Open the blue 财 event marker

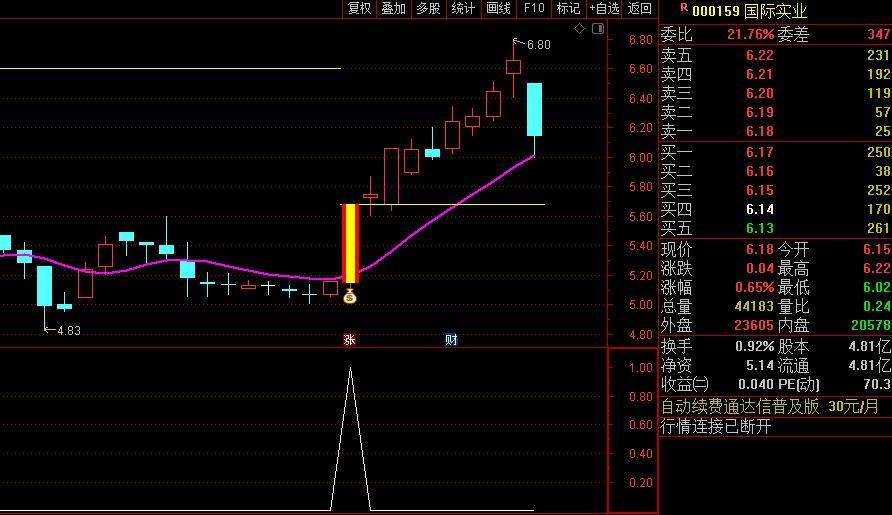click(451, 340)
